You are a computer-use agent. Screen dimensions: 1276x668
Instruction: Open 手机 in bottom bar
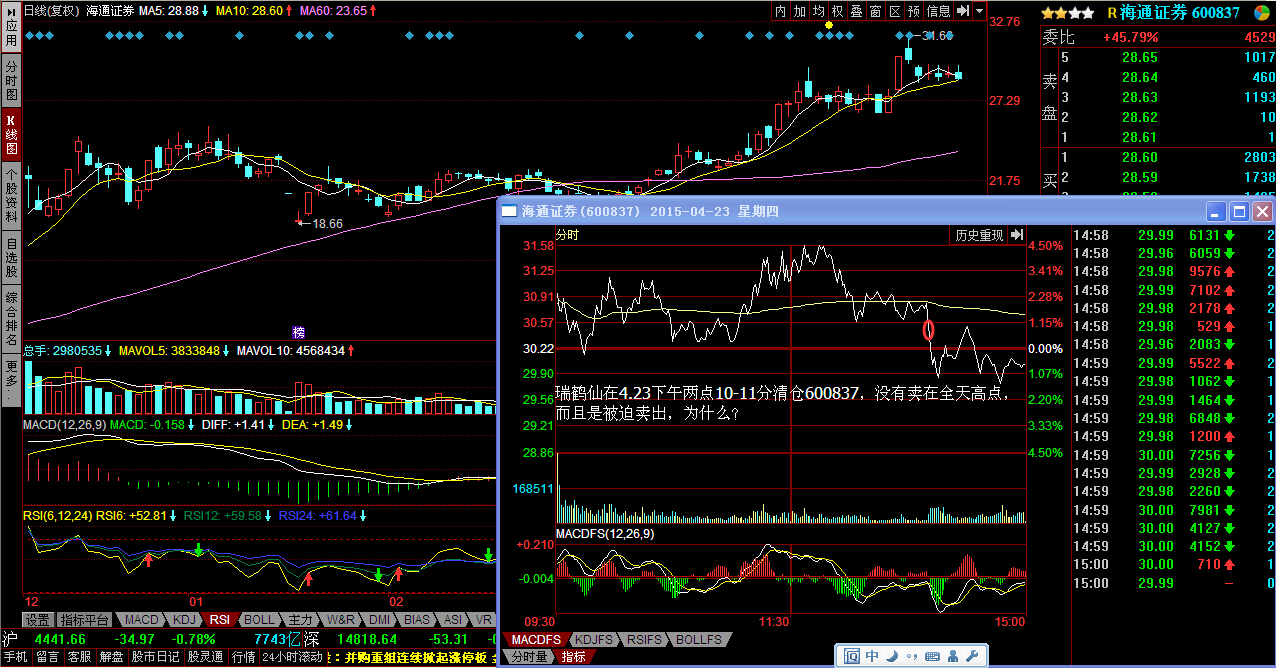click(x=15, y=658)
